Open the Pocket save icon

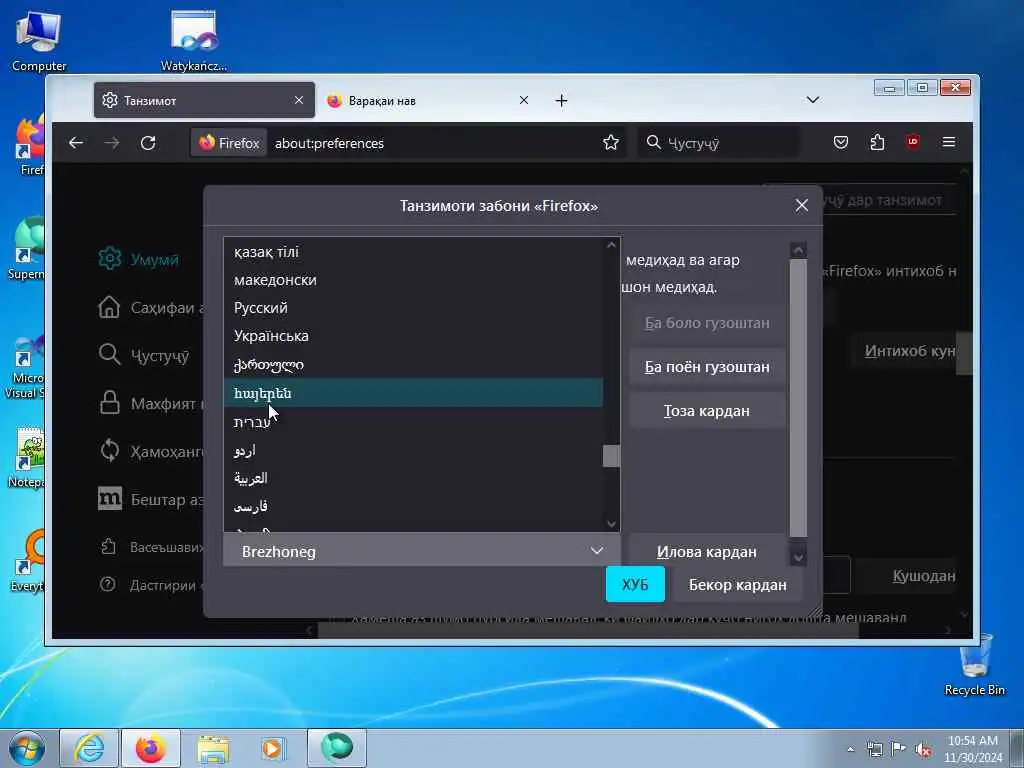click(840, 142)
